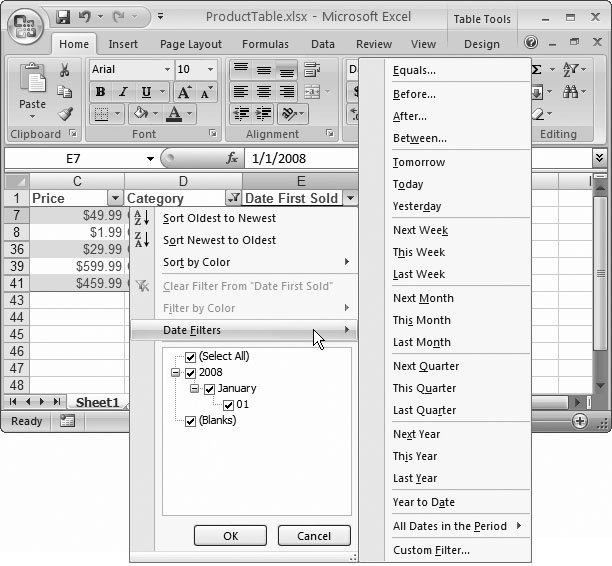Open the Price column filter dropdown
This screenshot has width=612, height=566.
(x=114, y=198)
